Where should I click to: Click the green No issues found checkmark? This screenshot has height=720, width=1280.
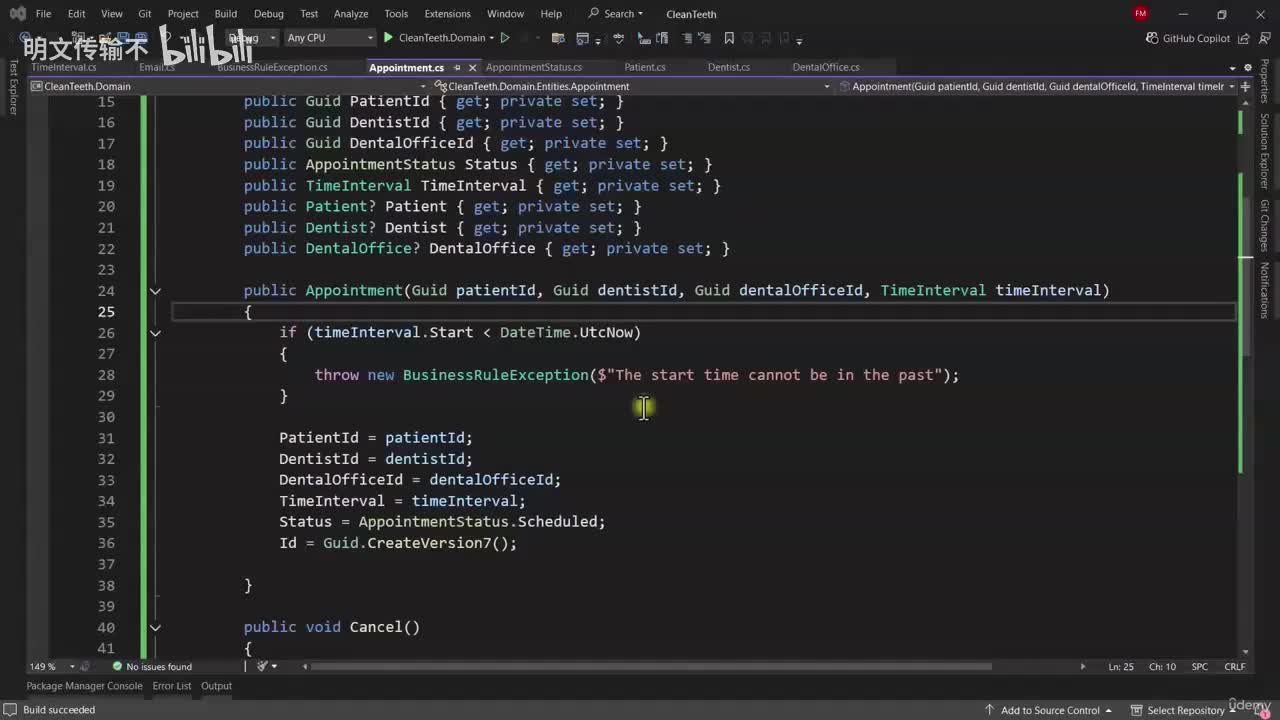click(x=117, y=667)
